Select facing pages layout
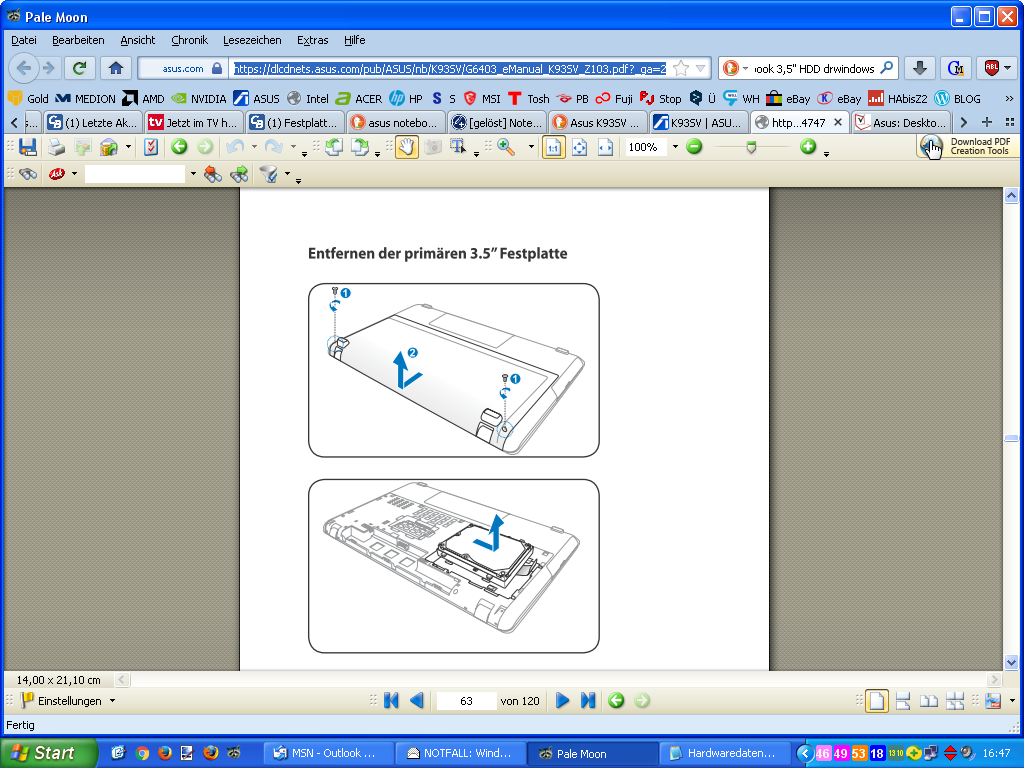The width and height of the screenshot is (1024, 768). [x=929, y=701]
